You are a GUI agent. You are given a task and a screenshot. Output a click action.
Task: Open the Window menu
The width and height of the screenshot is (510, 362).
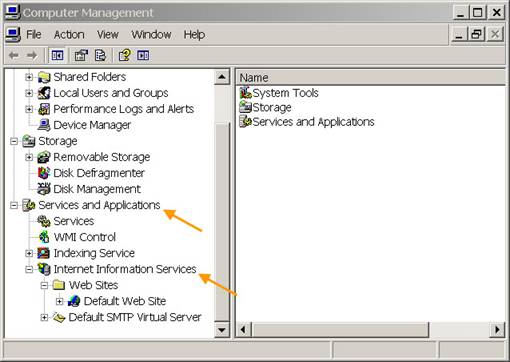(x=151, y=35)
